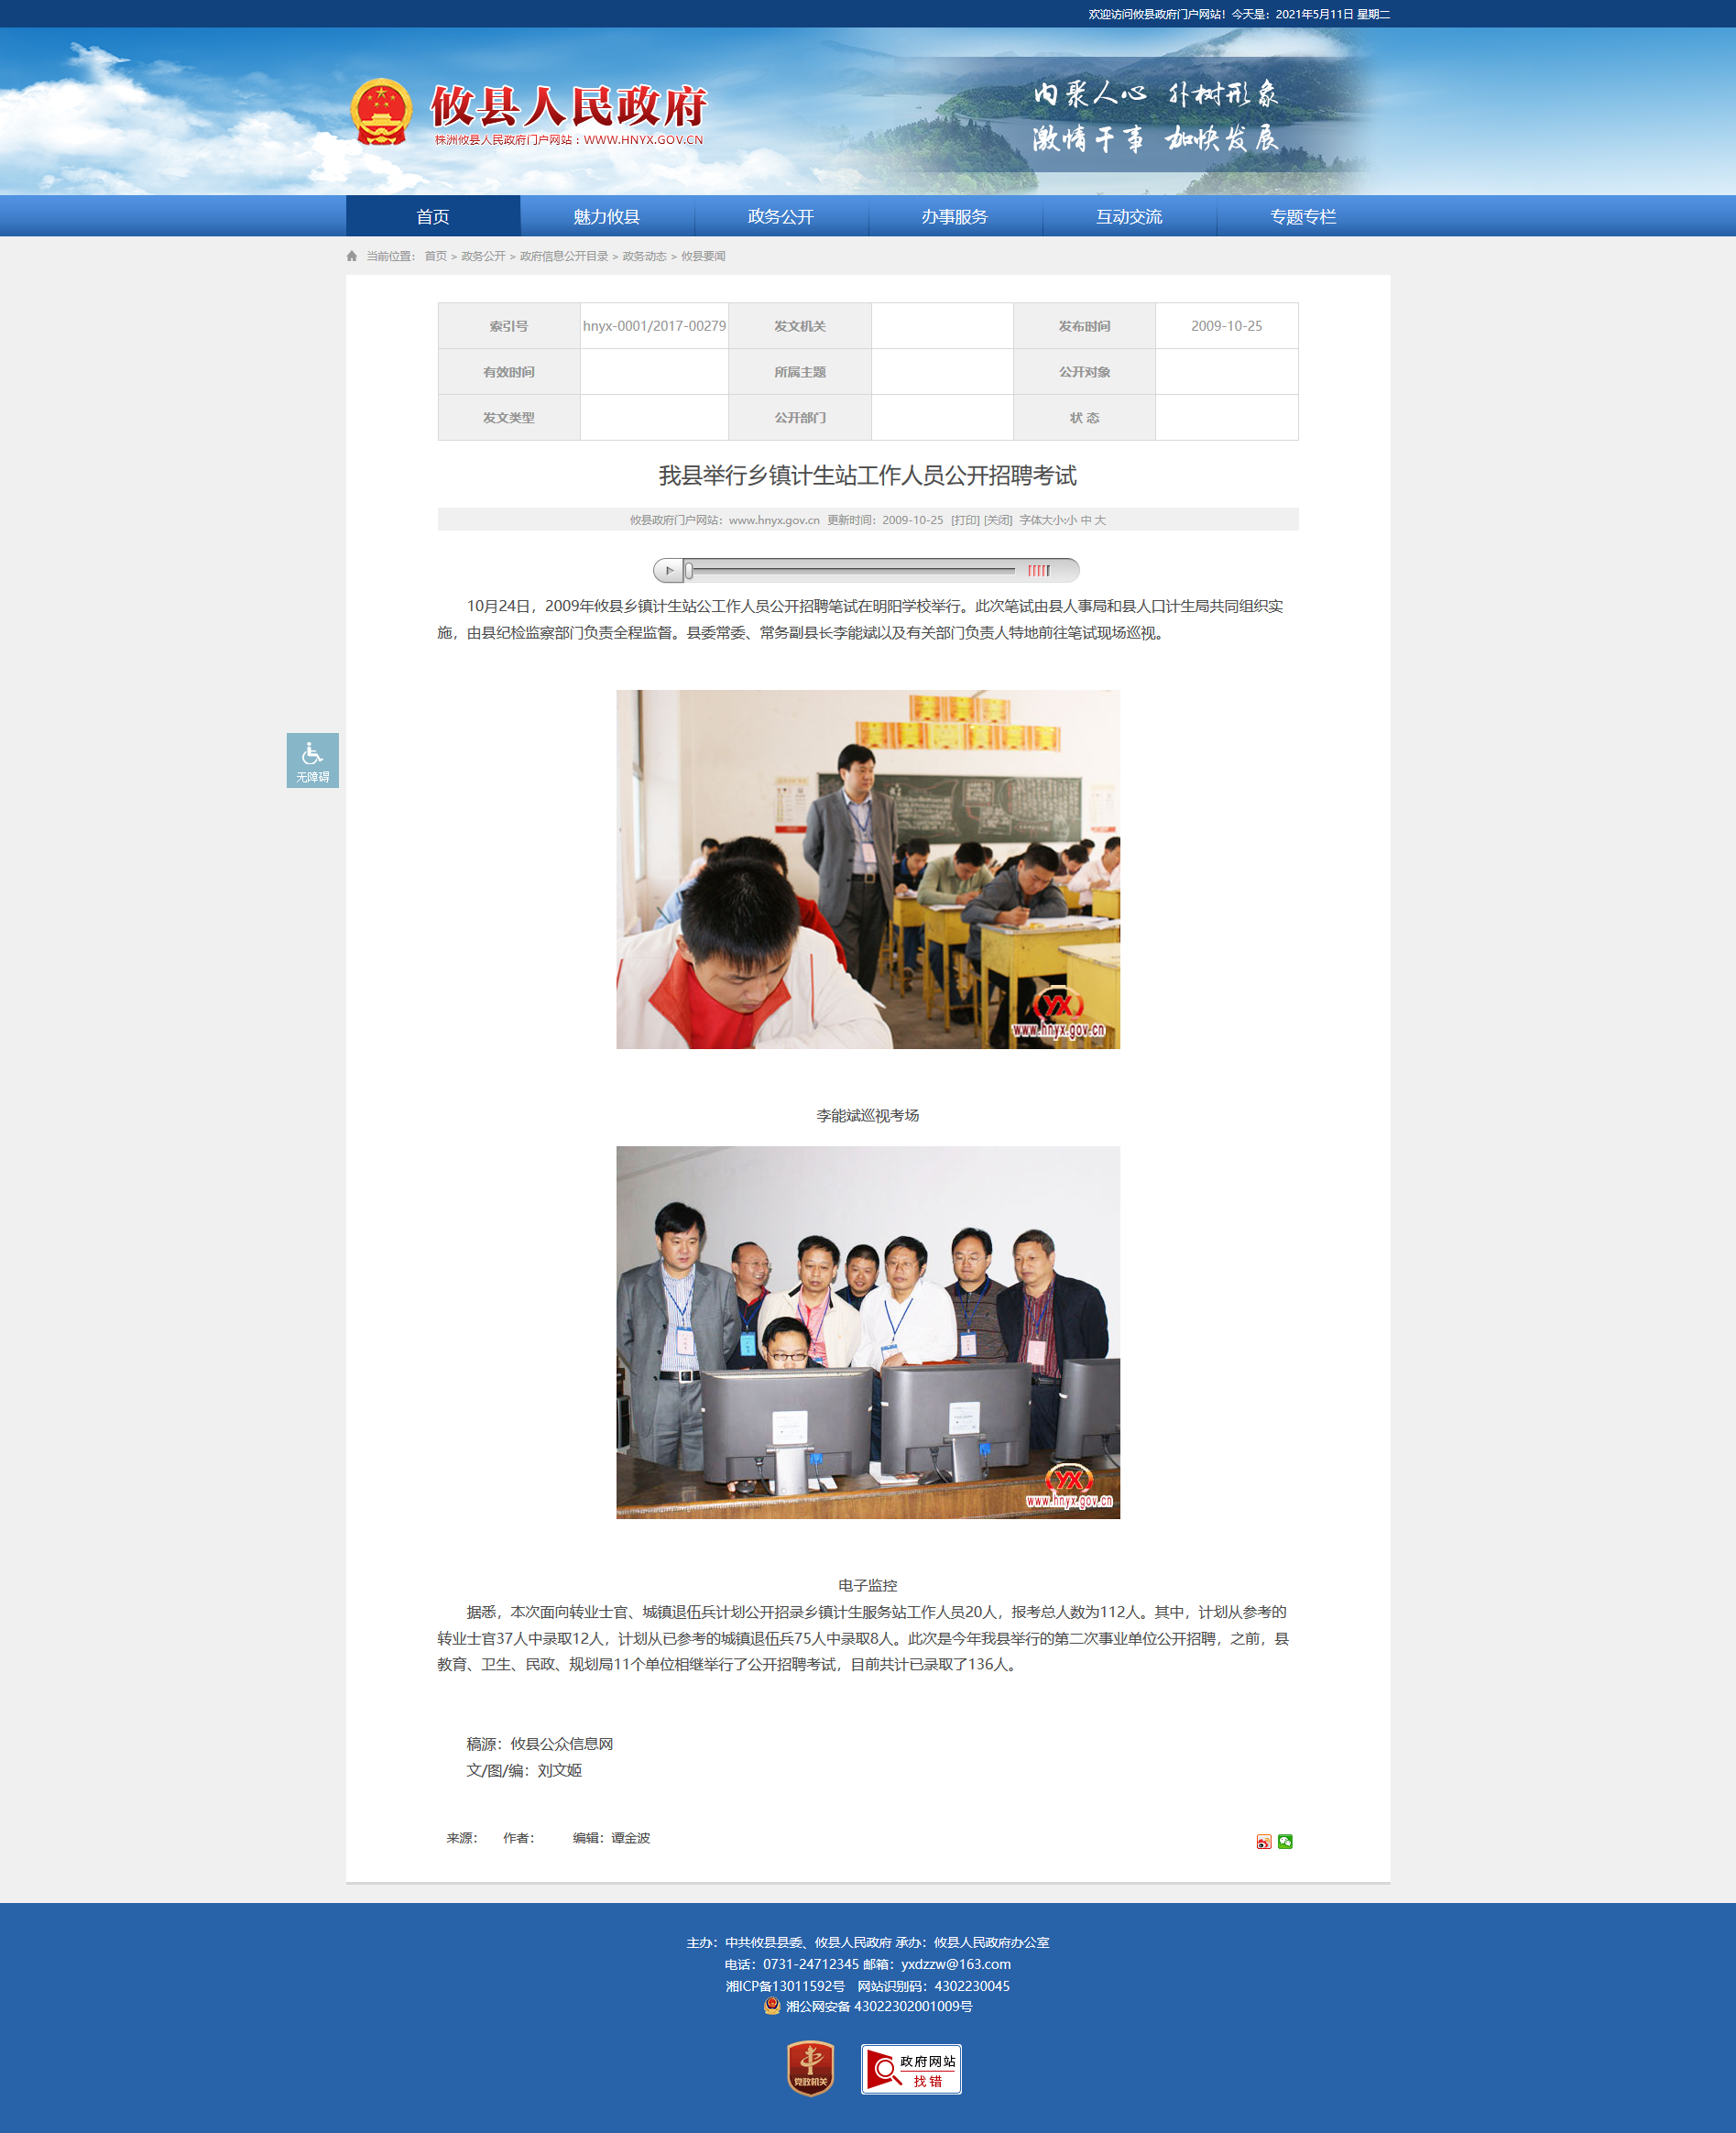Go to 办事服务 in the navigation bar
1736x2133 pixels.
click(x=954, y=217)
